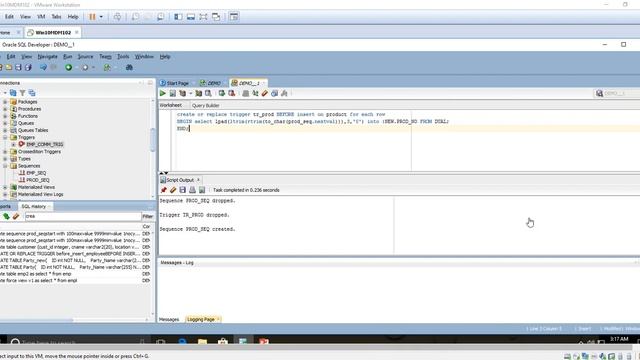Select the Crossedition Triggers node
640x360 pixels.
pos(39,151)
